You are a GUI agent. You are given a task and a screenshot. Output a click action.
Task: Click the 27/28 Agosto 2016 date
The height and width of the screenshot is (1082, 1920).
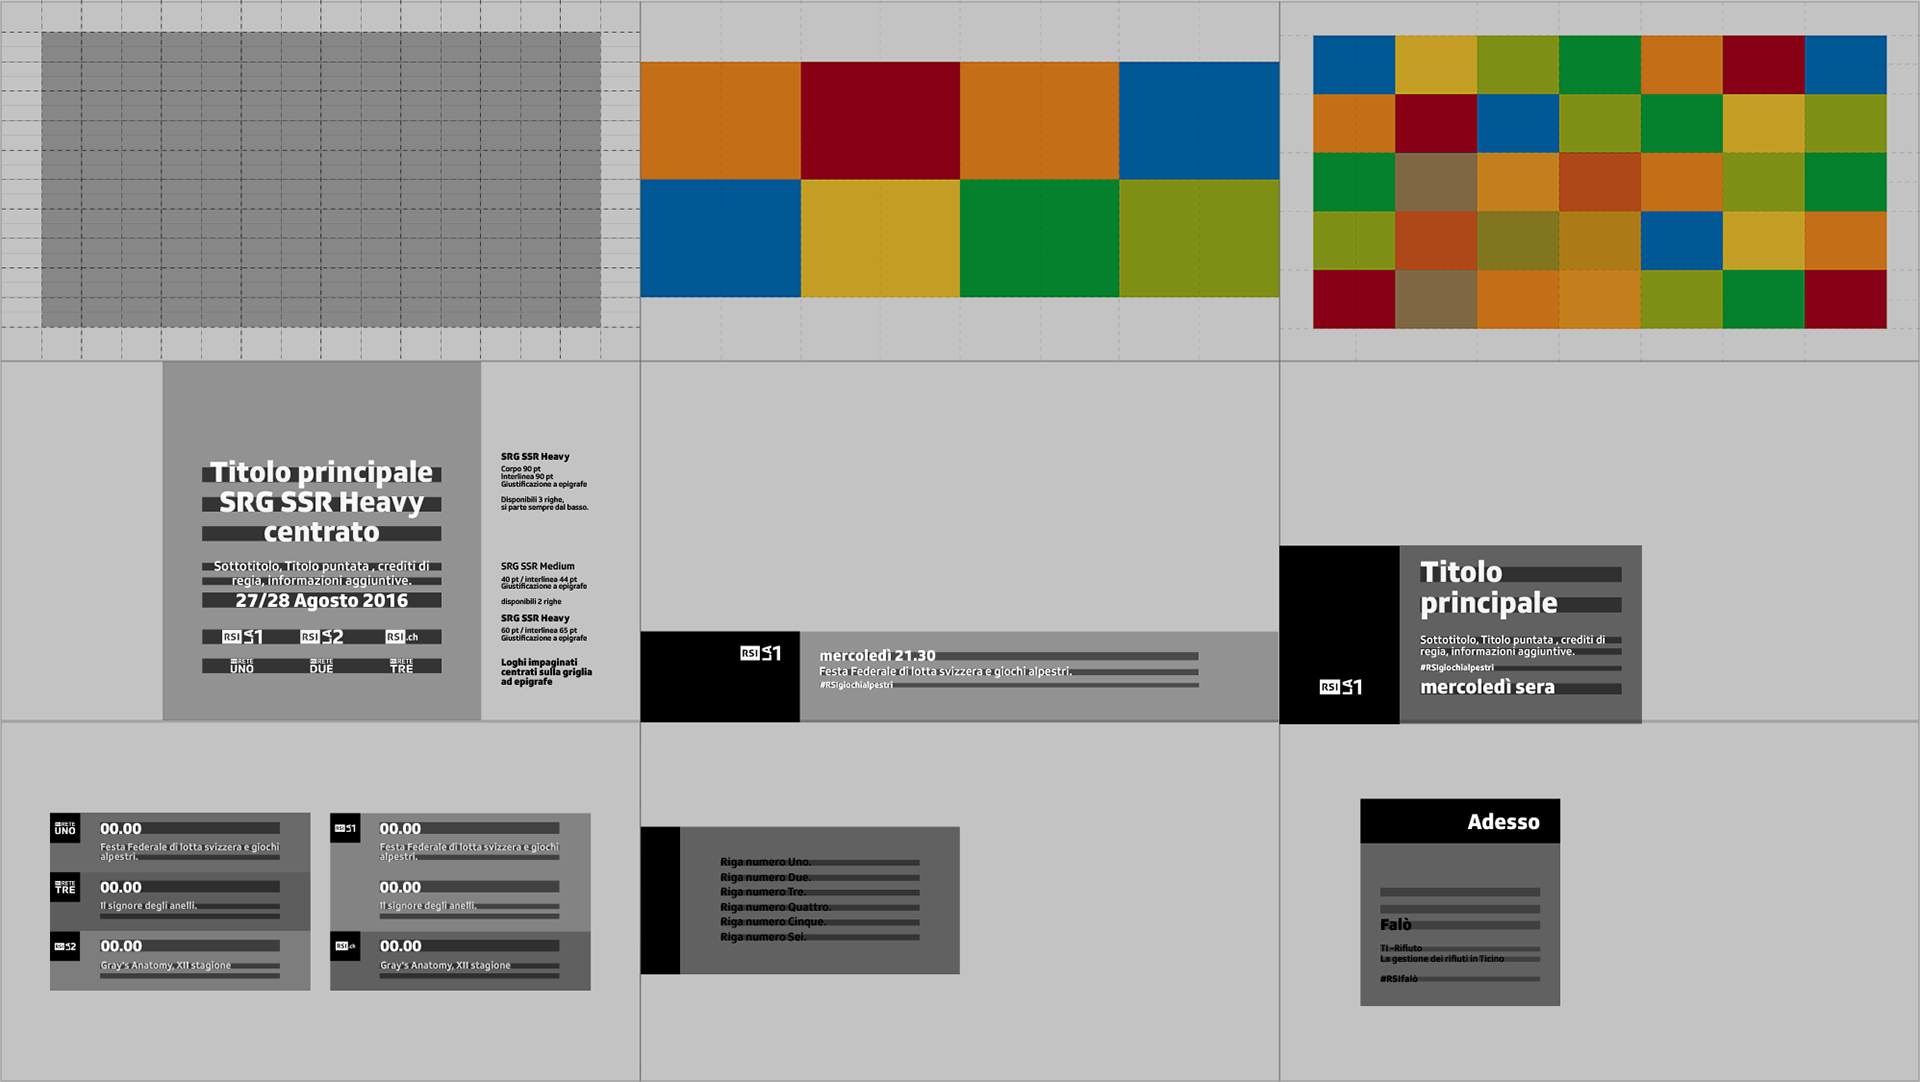[x=321, y=601]
